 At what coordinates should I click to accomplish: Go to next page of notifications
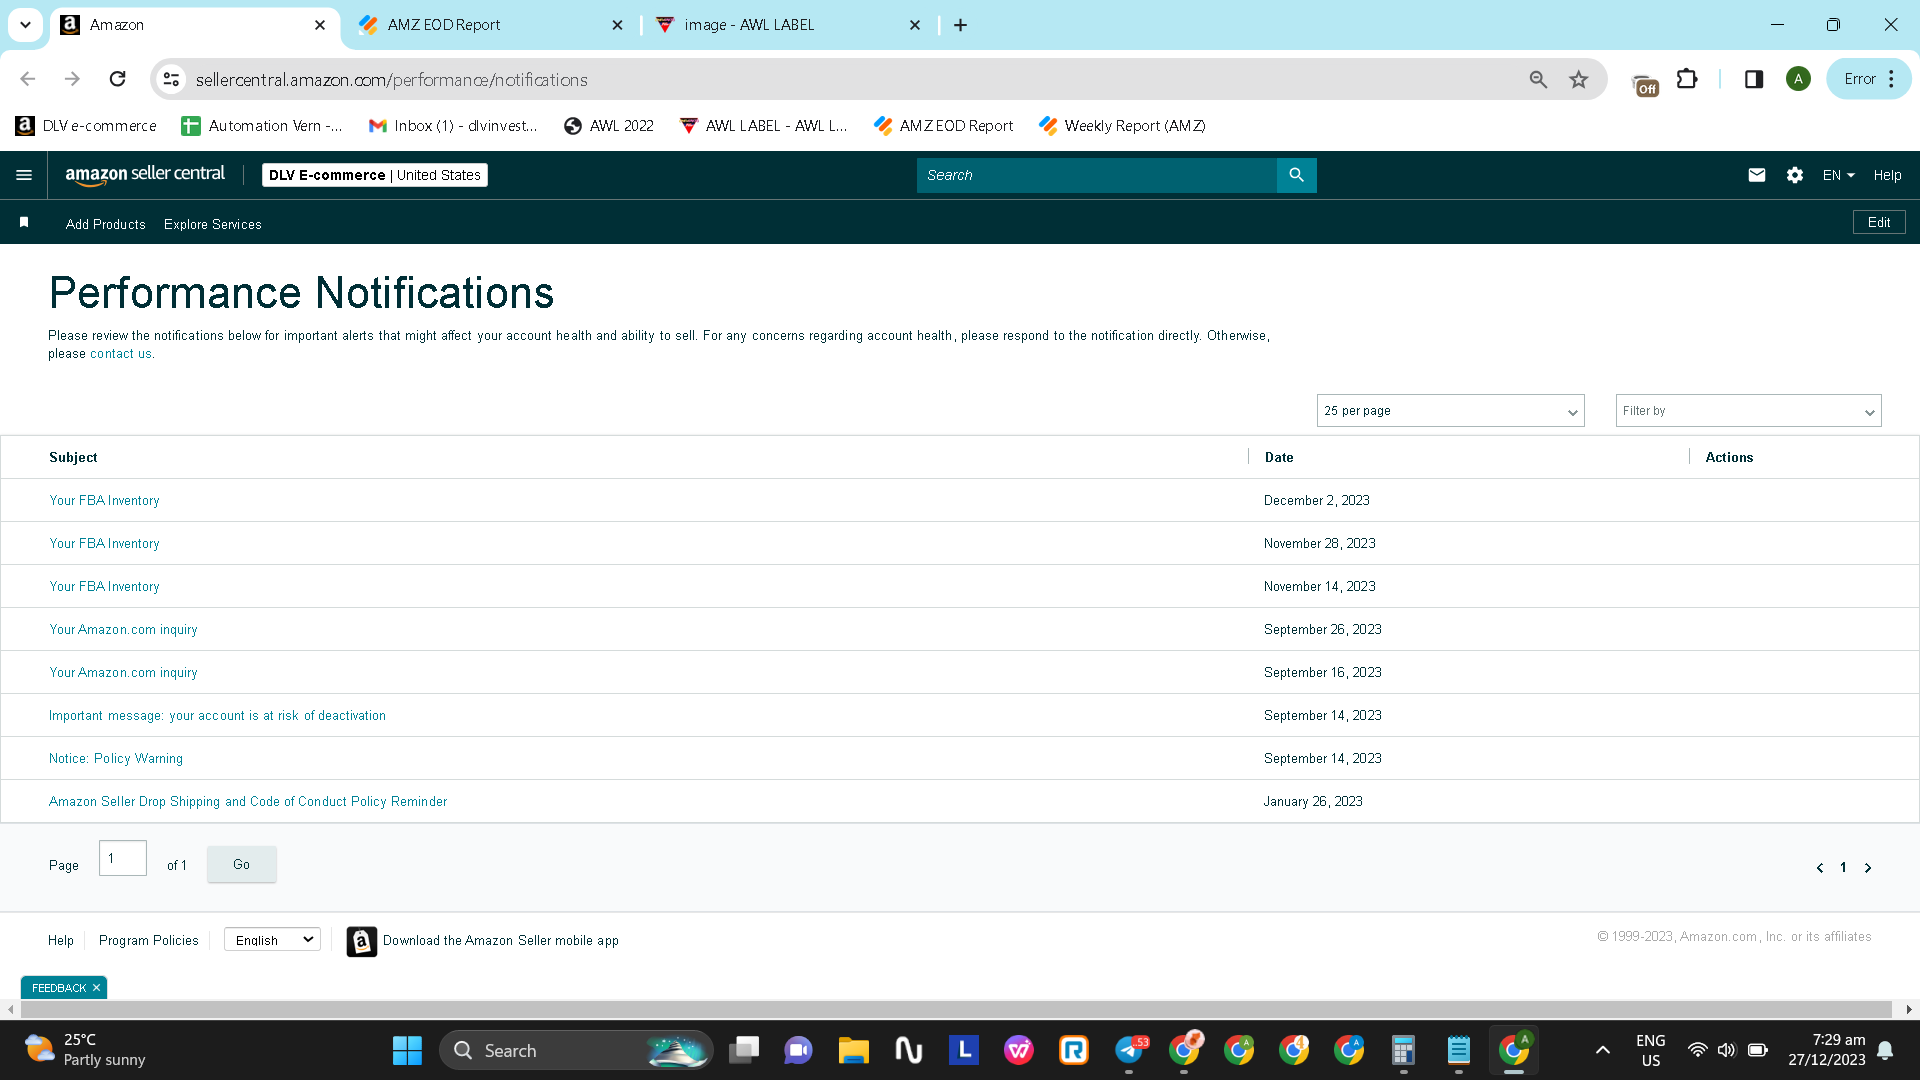tap(1868, 868)
